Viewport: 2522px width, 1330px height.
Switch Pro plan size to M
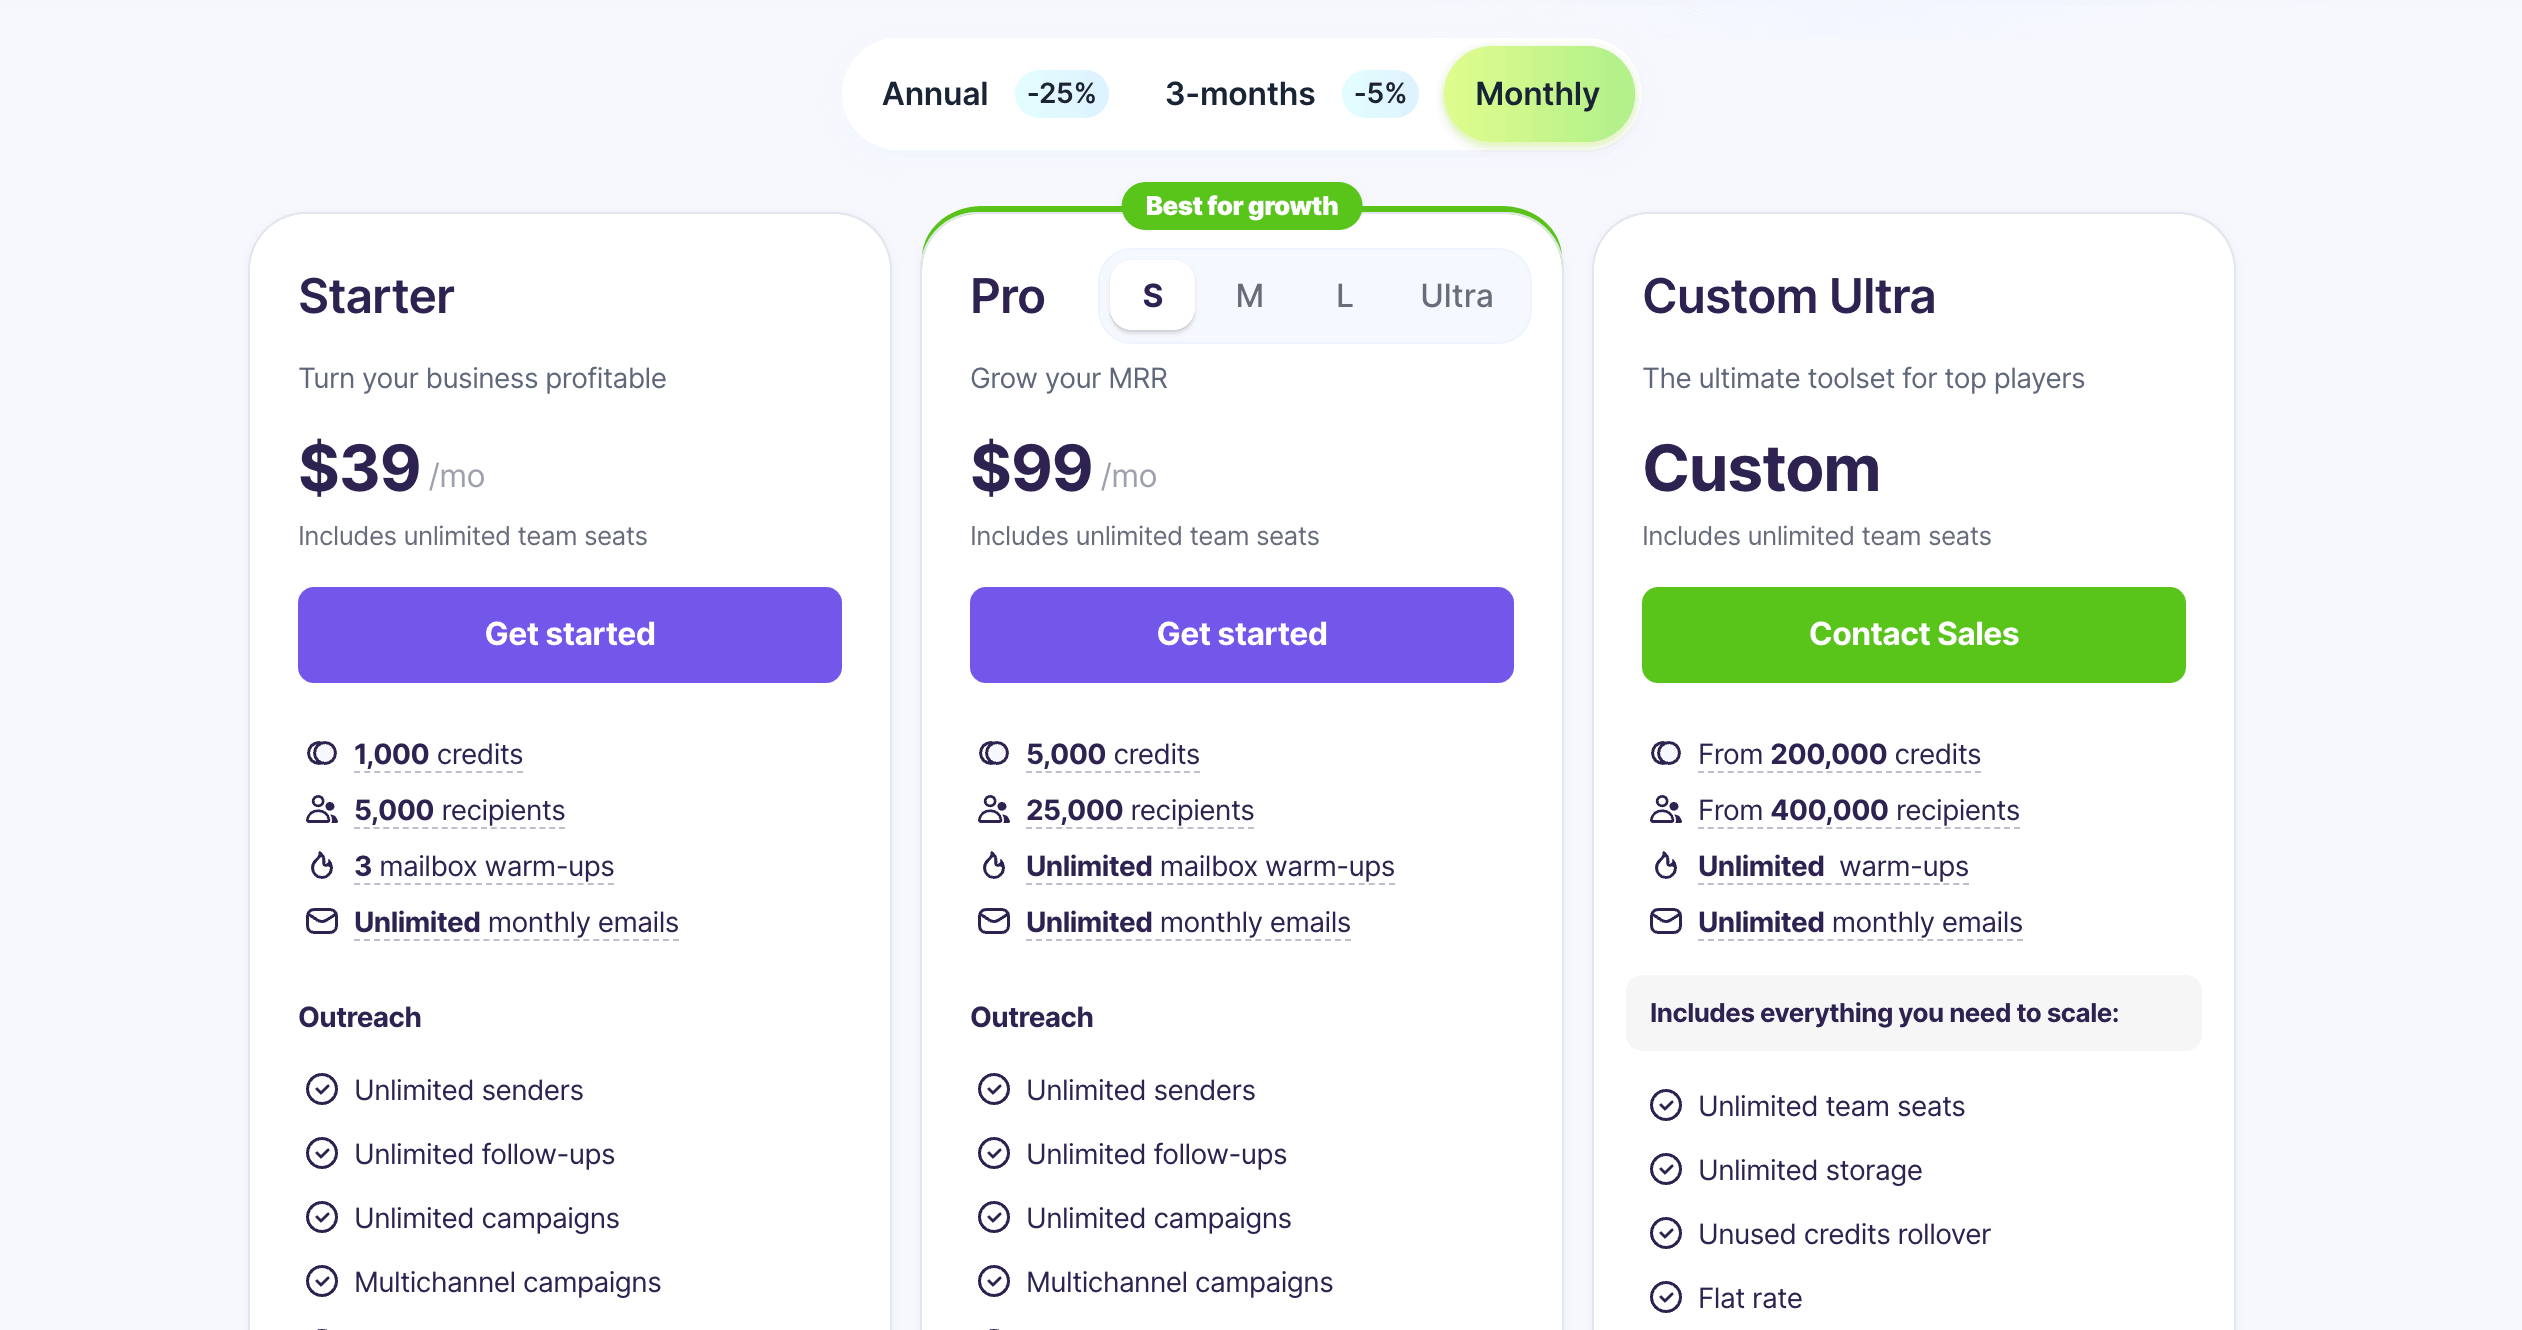1249,295
